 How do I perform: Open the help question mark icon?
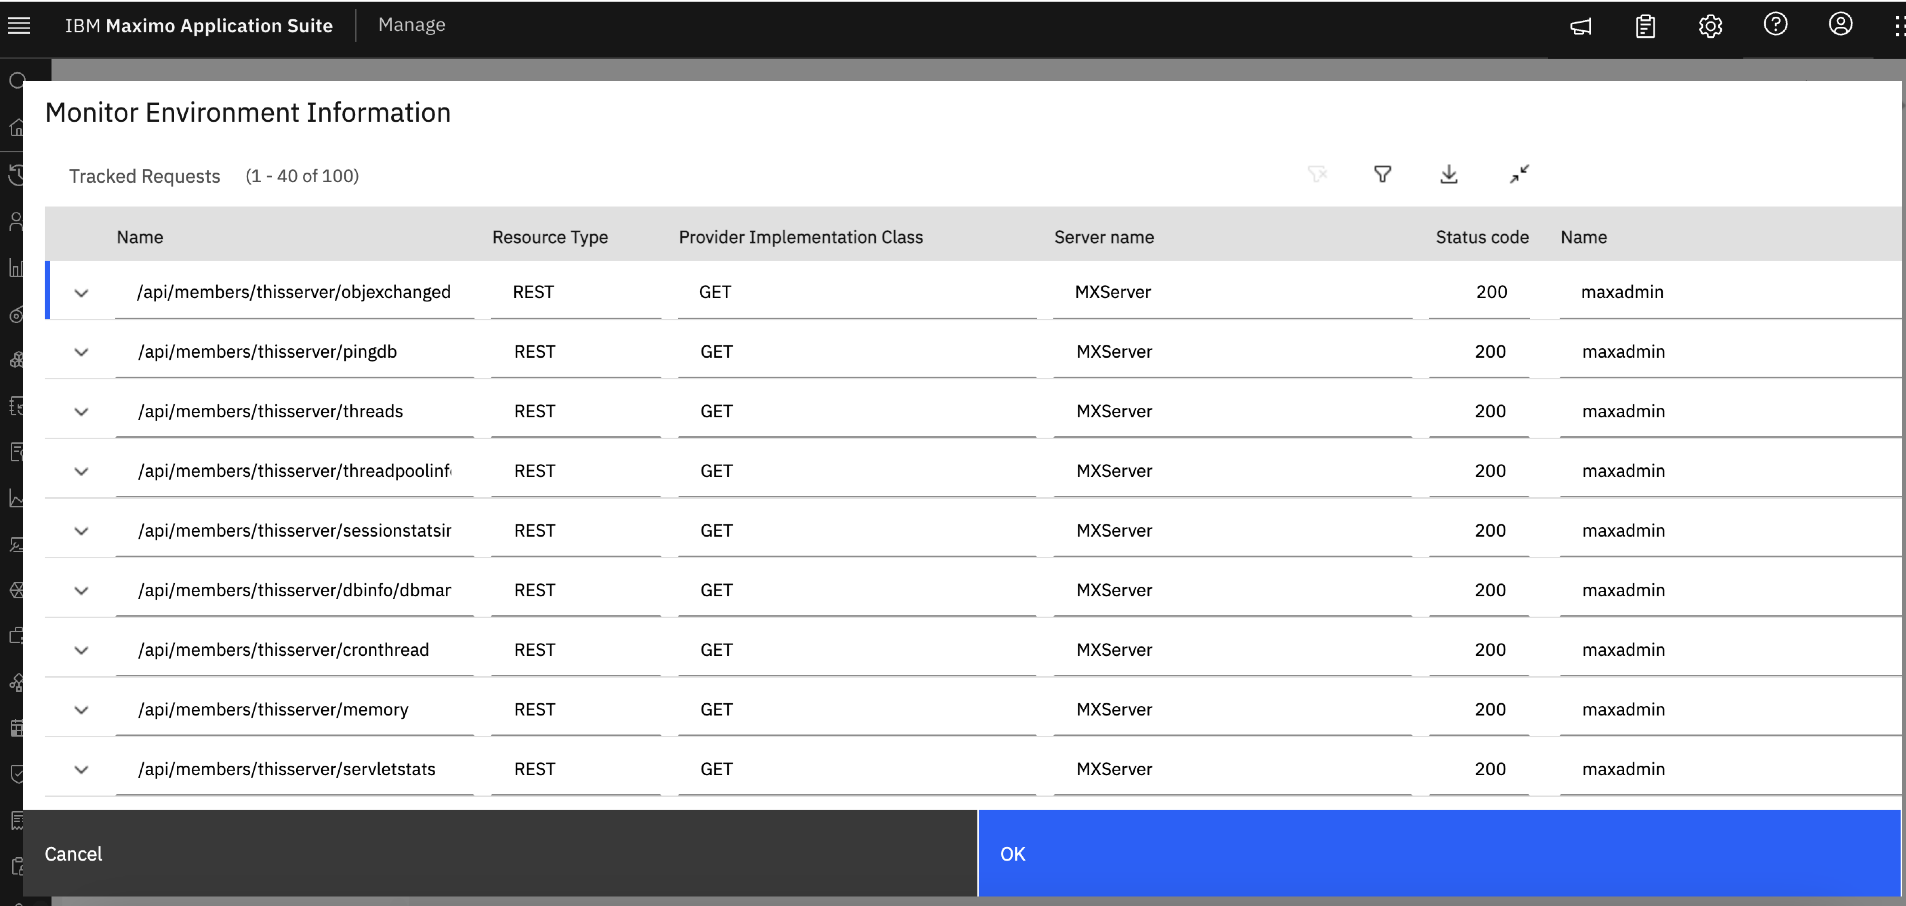[x=1776, y=24]
